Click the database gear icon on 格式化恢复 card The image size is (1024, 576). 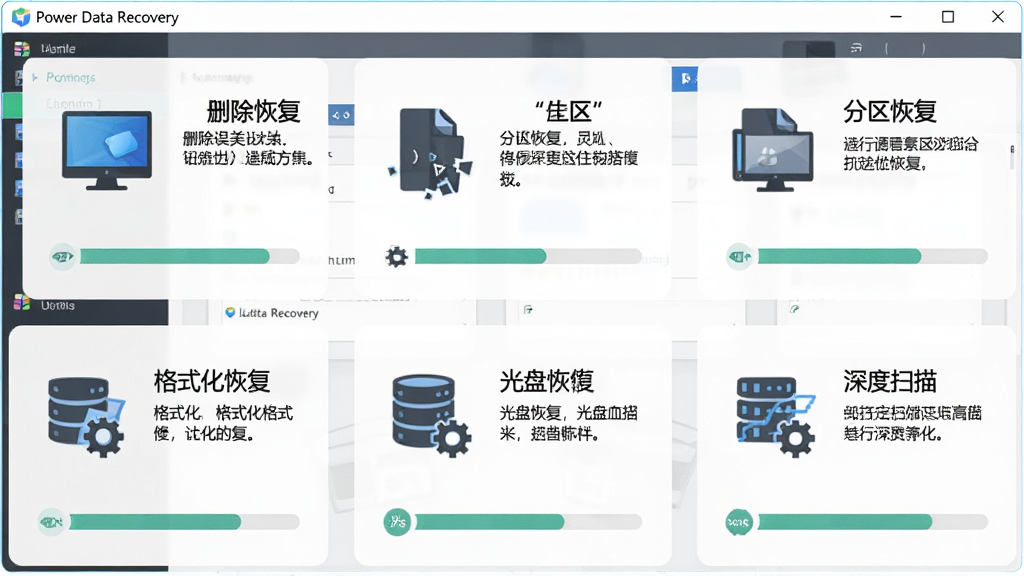[x=86, y=417]
